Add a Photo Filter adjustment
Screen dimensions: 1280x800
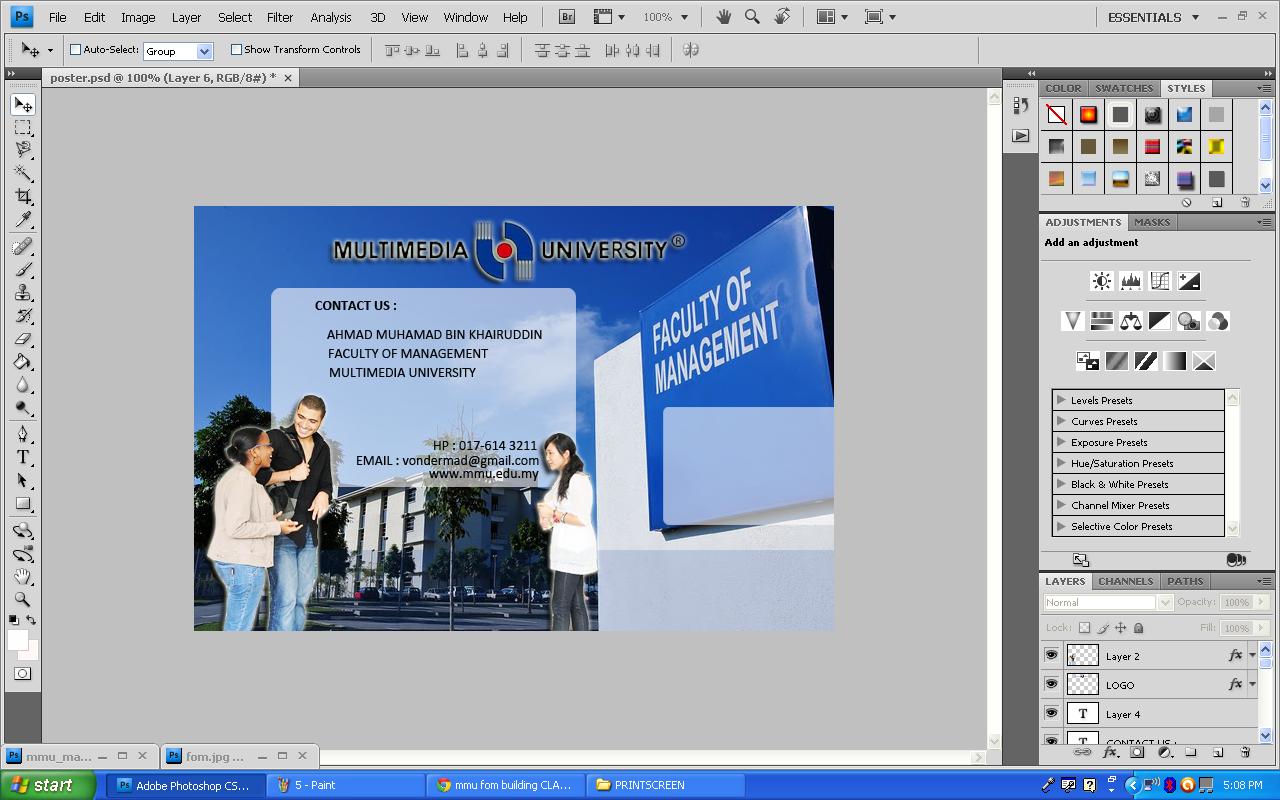coord(1189,321)
